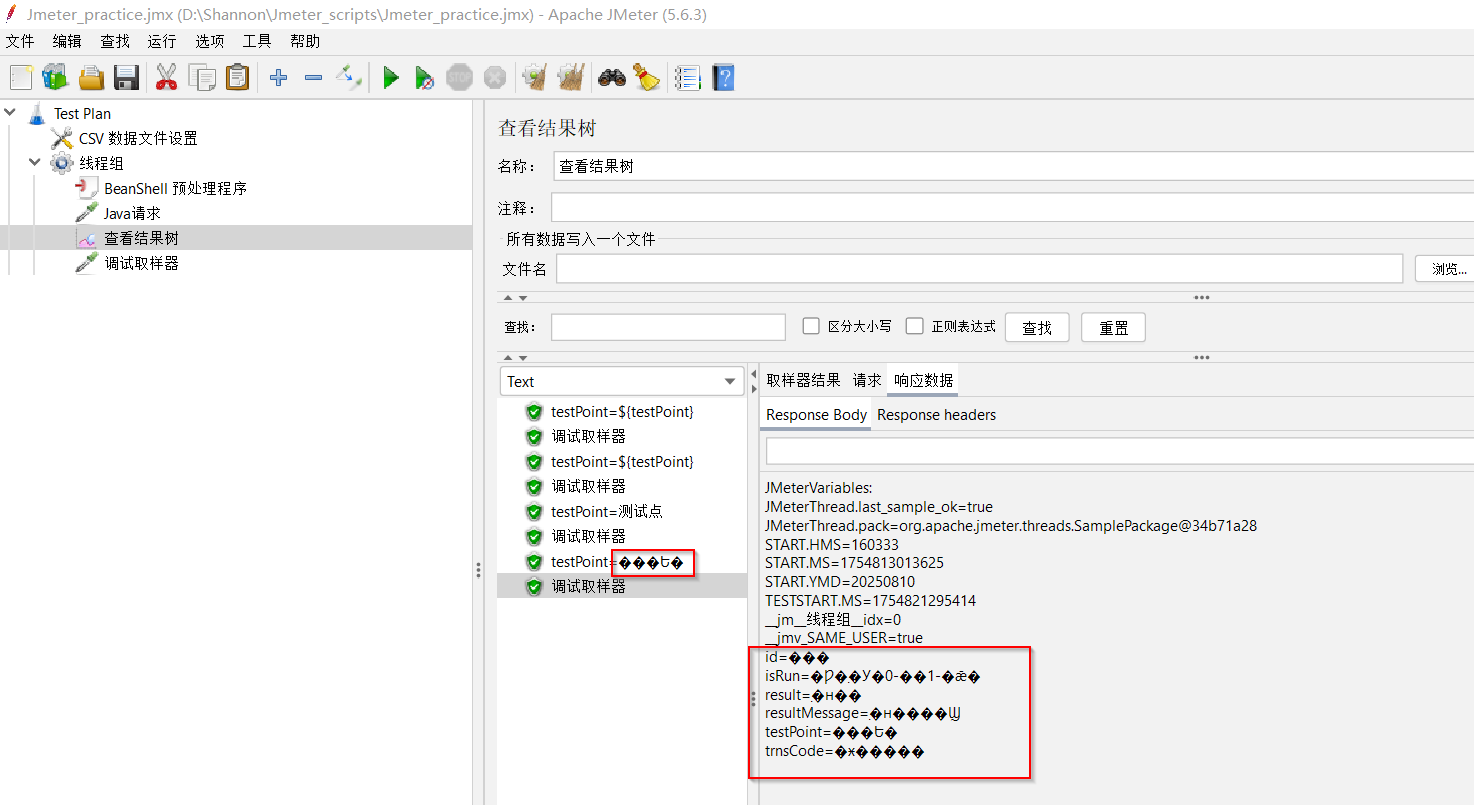
Task: Switch to Response headers tab
Action: pos(936,415)
